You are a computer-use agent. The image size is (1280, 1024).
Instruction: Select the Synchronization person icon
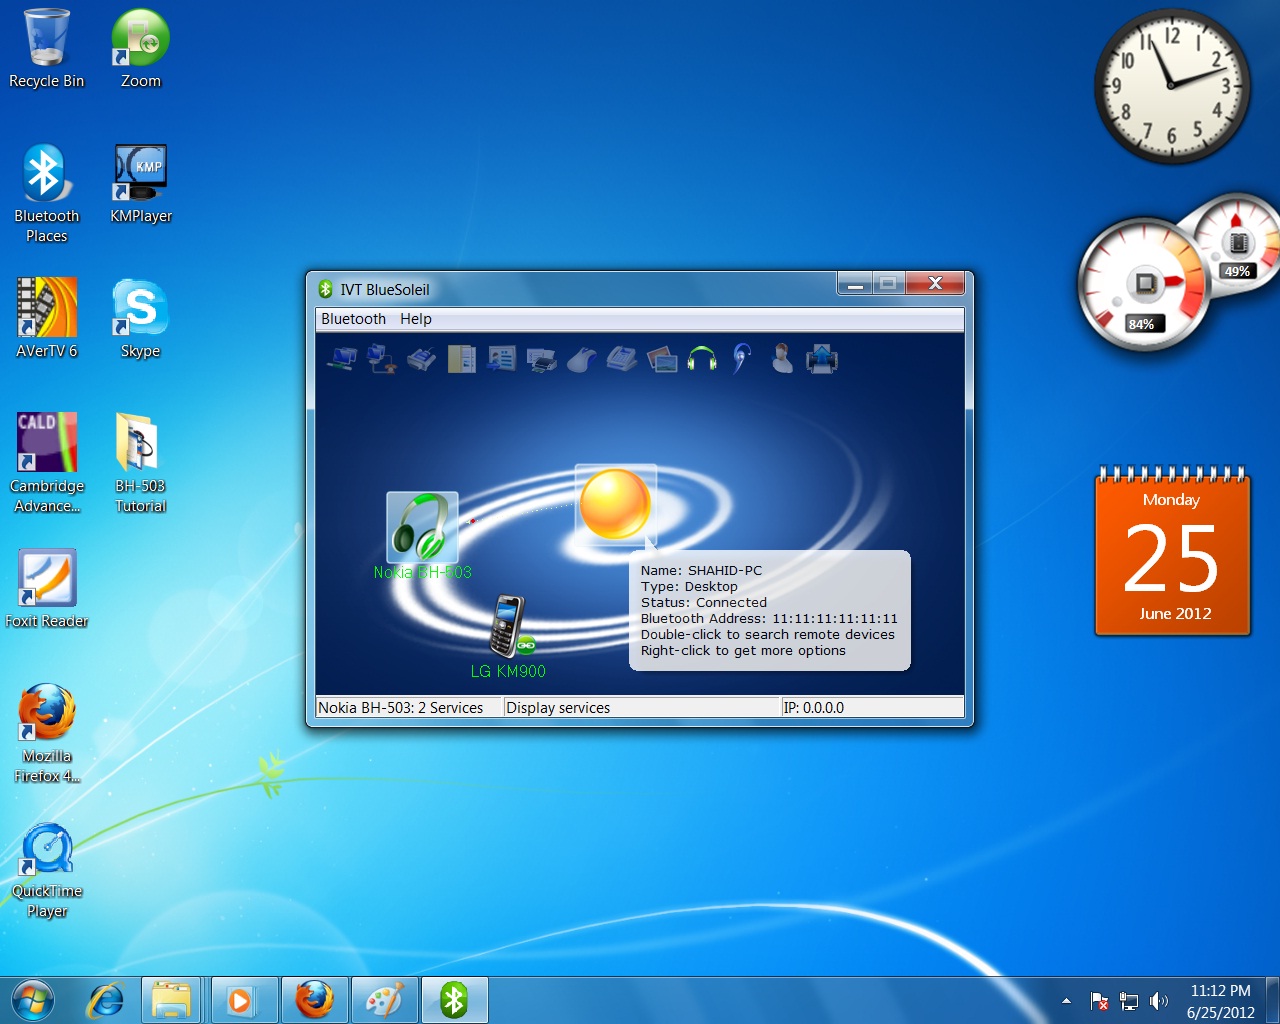782,358
